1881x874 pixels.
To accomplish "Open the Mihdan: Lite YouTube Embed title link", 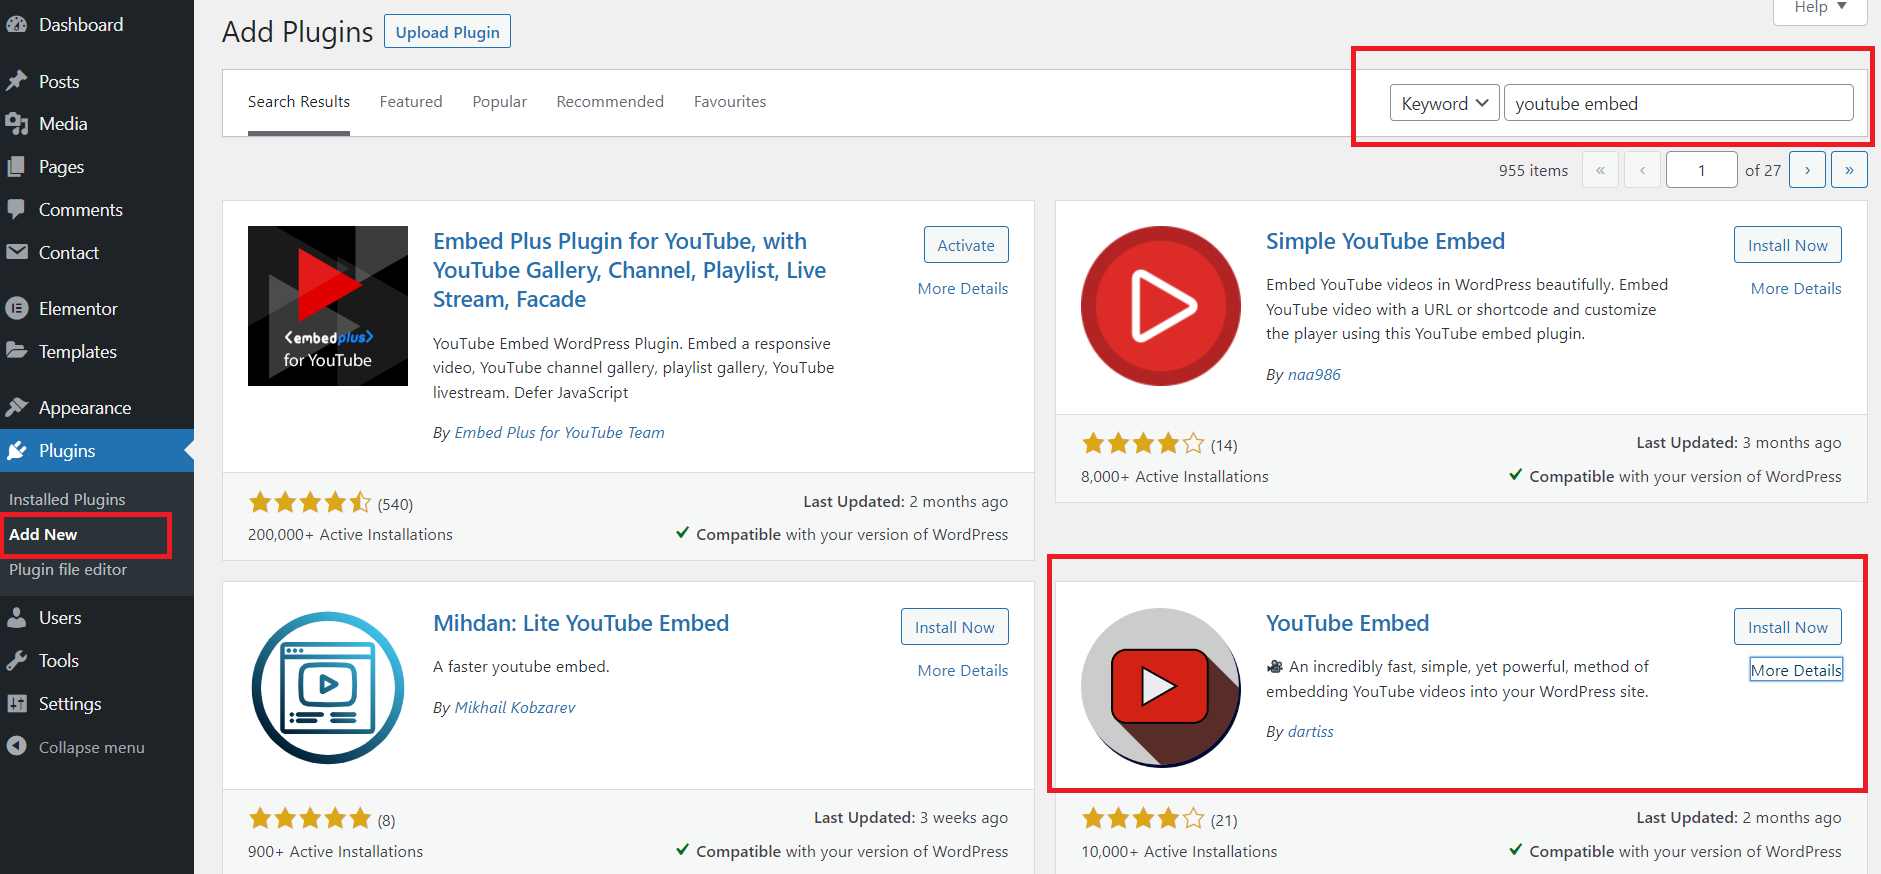I will click(x=581, y=623).
